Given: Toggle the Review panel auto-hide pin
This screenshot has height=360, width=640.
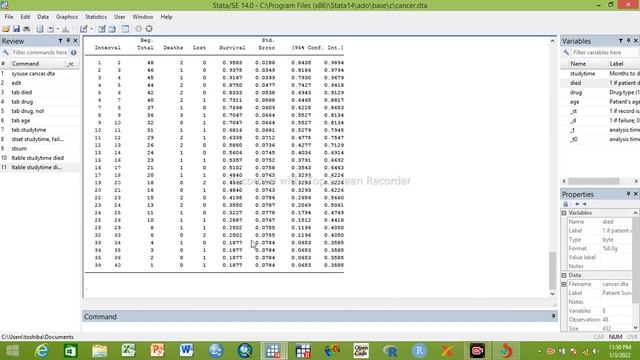Looking at the screenshot, I should [x=68, y=41].
